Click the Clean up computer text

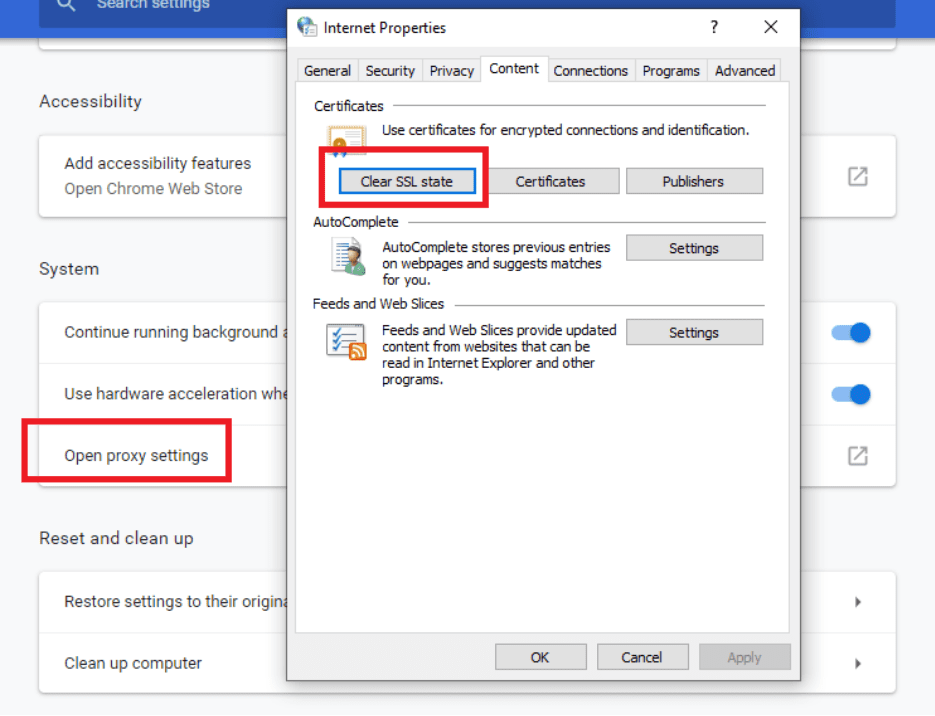[x=133, y=663]
